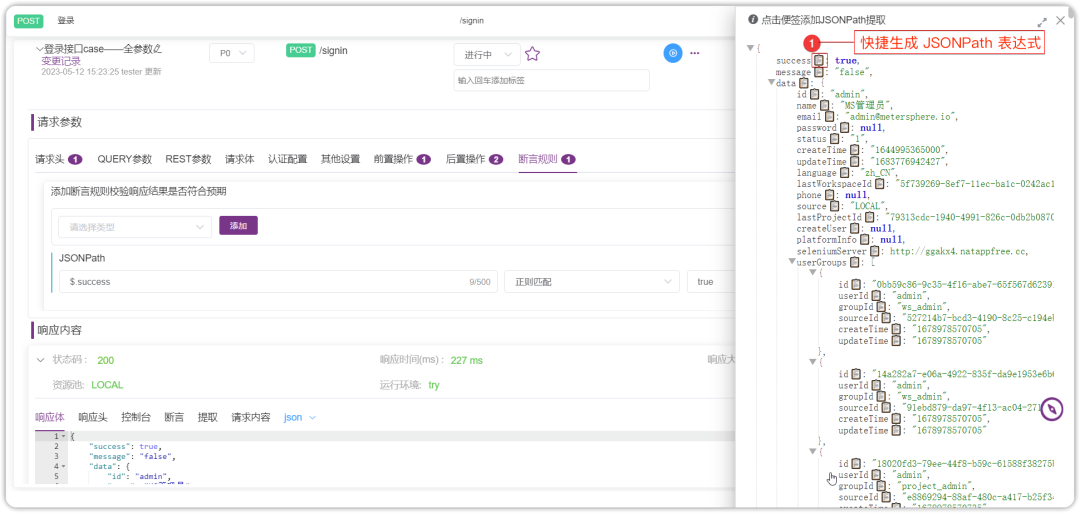Open the 正则匹配 match type dropdown

(x=592, y=282)
